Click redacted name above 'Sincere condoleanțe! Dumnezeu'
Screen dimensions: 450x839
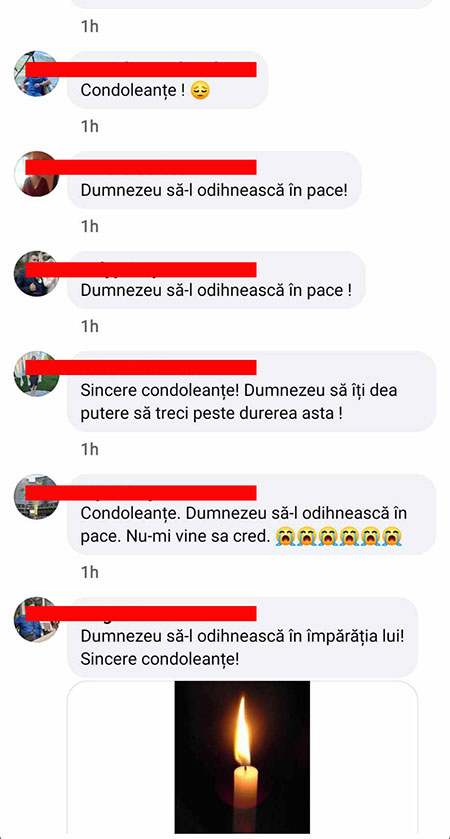pos(141,368)
